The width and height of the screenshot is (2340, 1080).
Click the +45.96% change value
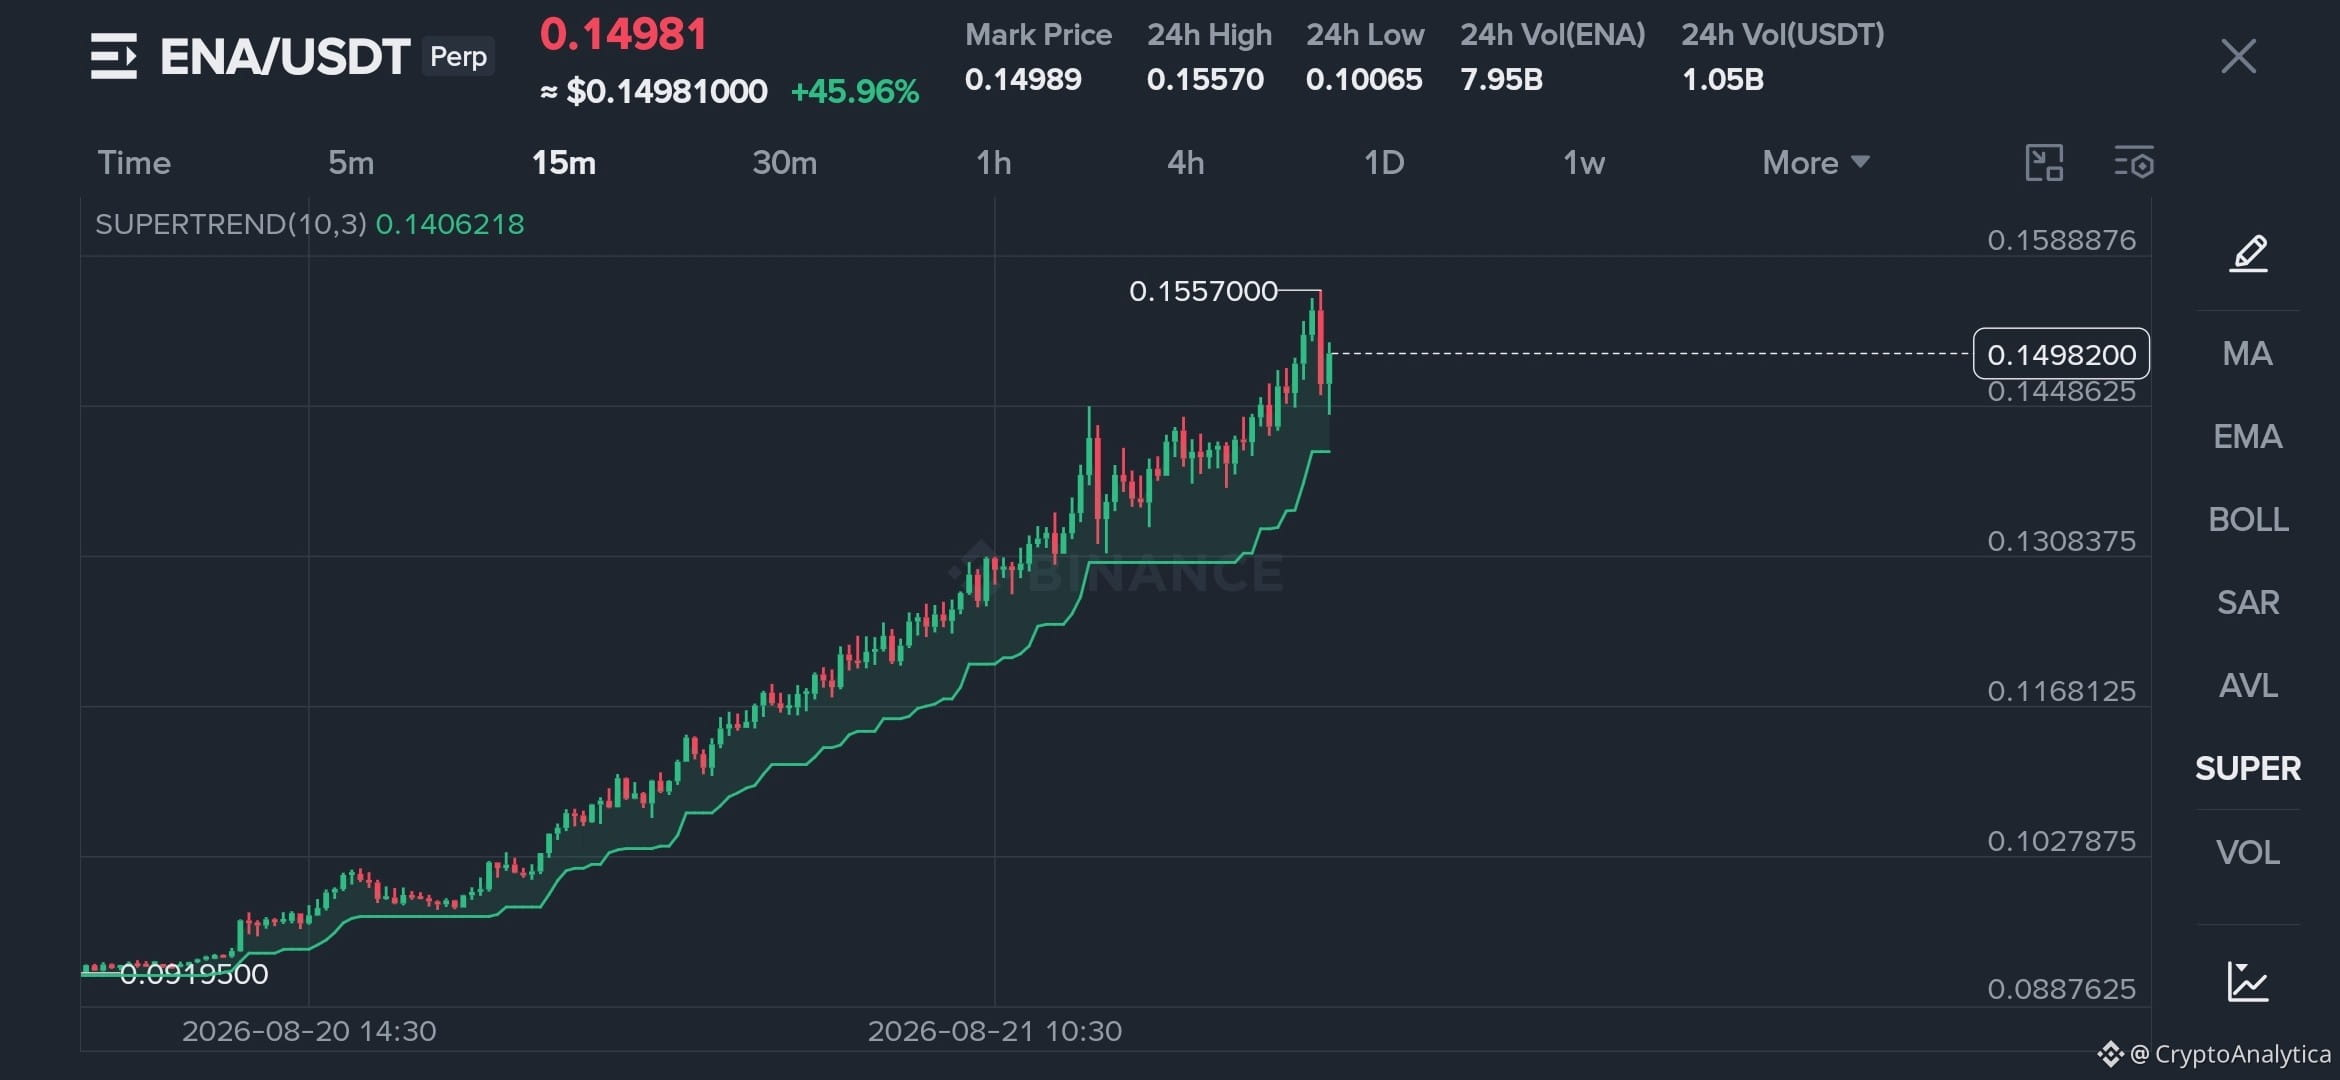(x=855, y=92)
